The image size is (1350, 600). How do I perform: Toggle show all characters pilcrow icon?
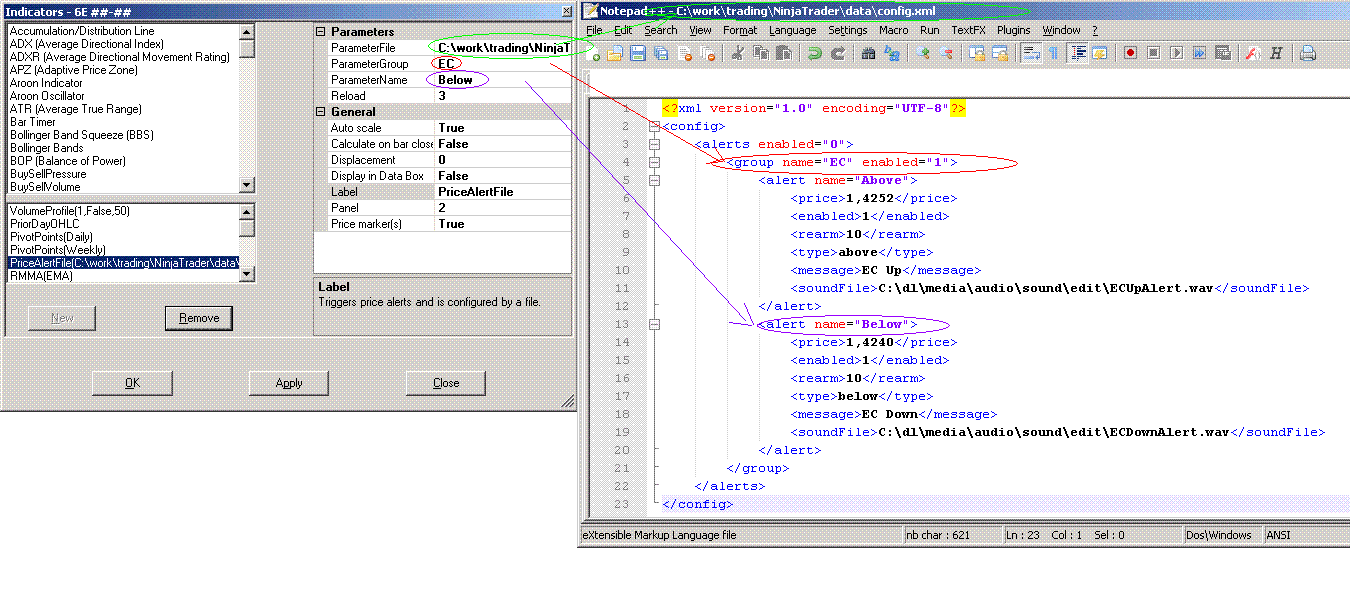[x=1053, y=54]
